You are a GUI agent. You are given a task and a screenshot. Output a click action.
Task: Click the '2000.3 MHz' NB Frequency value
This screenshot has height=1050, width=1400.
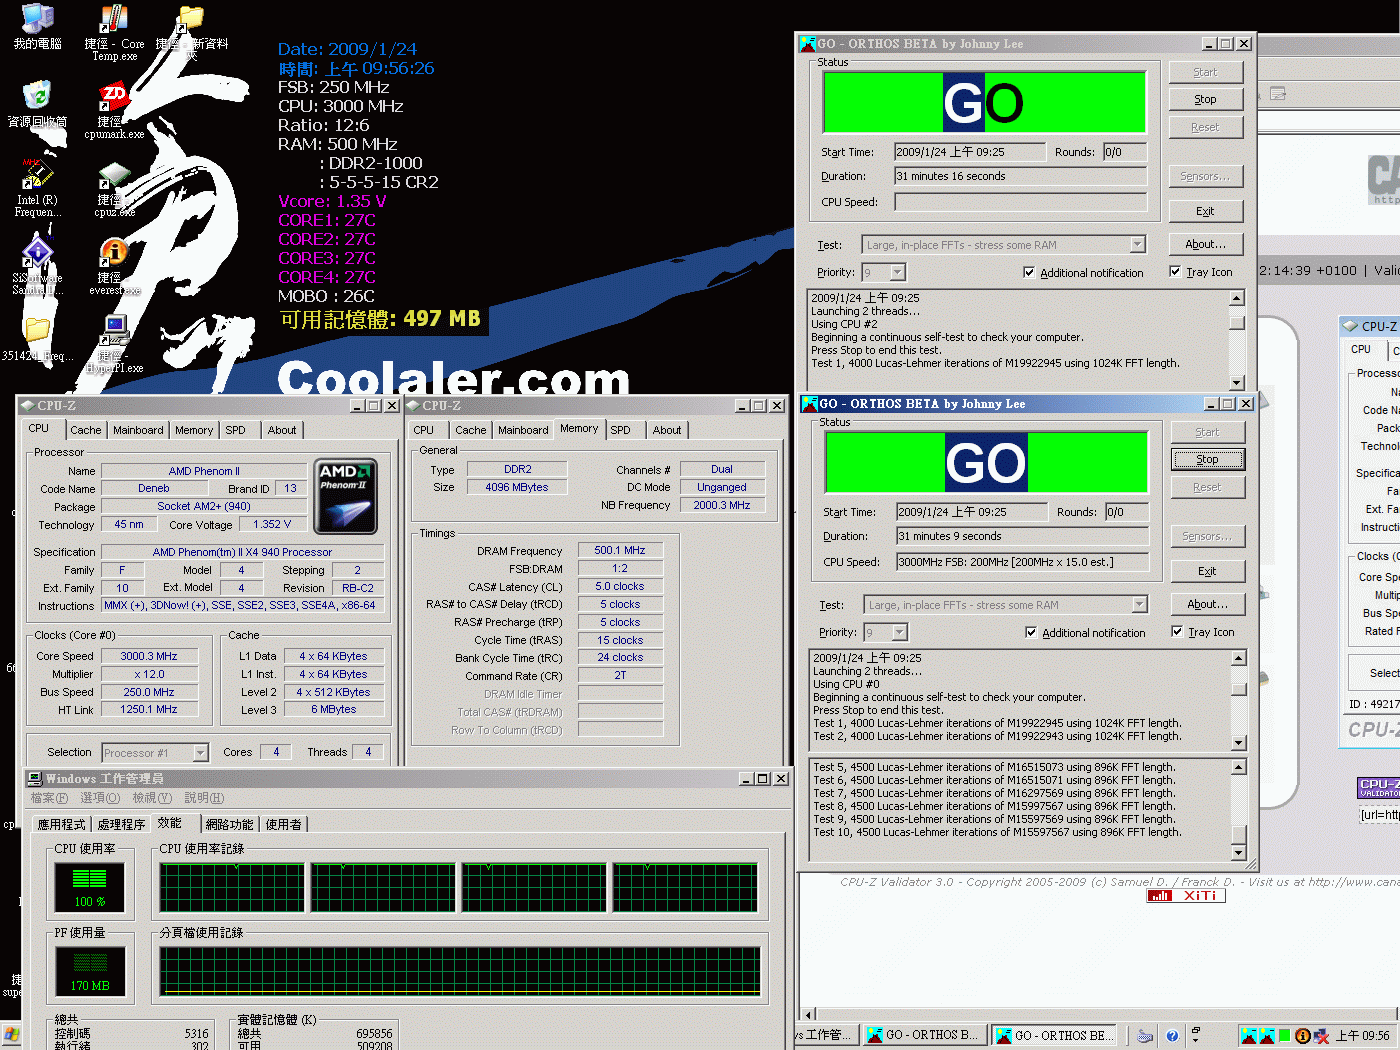[x=722, y=505]
